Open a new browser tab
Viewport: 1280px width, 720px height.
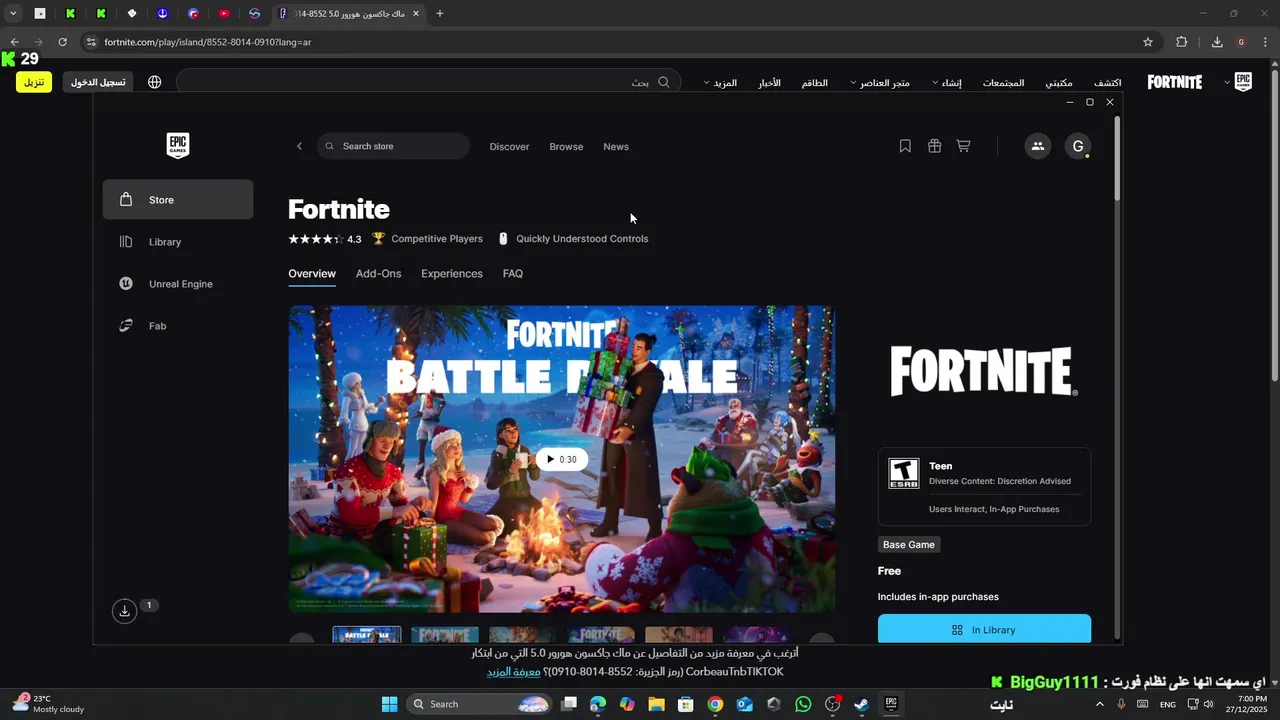[x=440, y=13]
